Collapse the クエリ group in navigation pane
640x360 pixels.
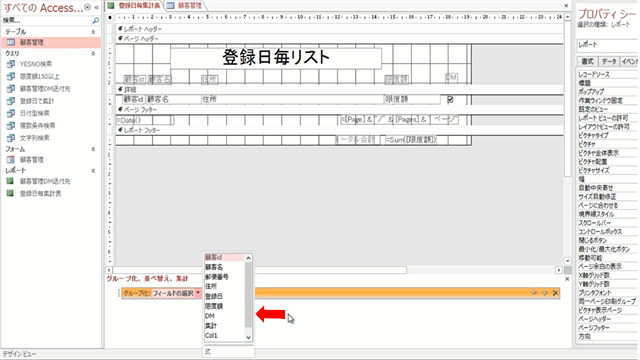point(93,53)
